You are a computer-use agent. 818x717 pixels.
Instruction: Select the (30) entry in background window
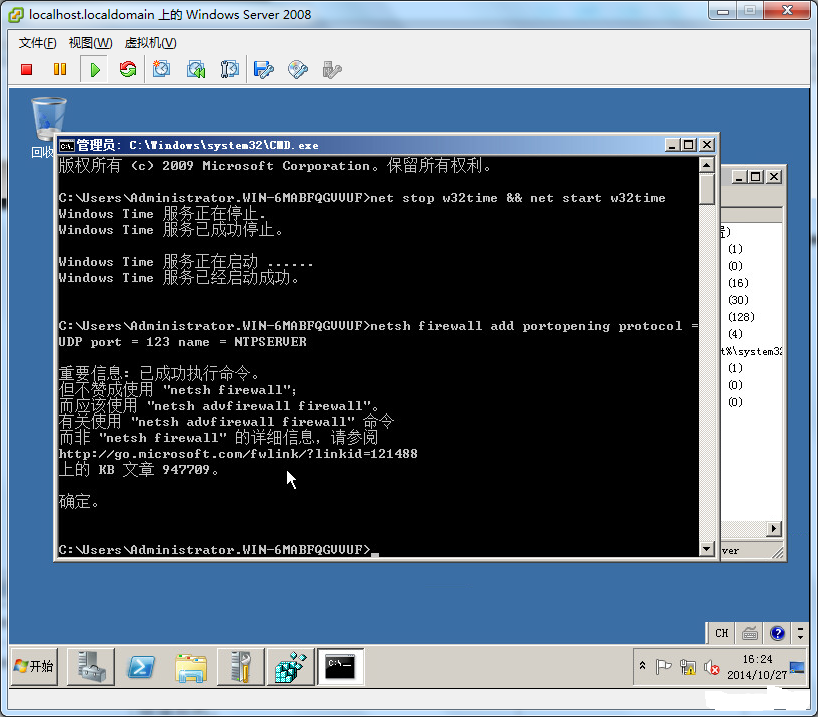point(738,300)
